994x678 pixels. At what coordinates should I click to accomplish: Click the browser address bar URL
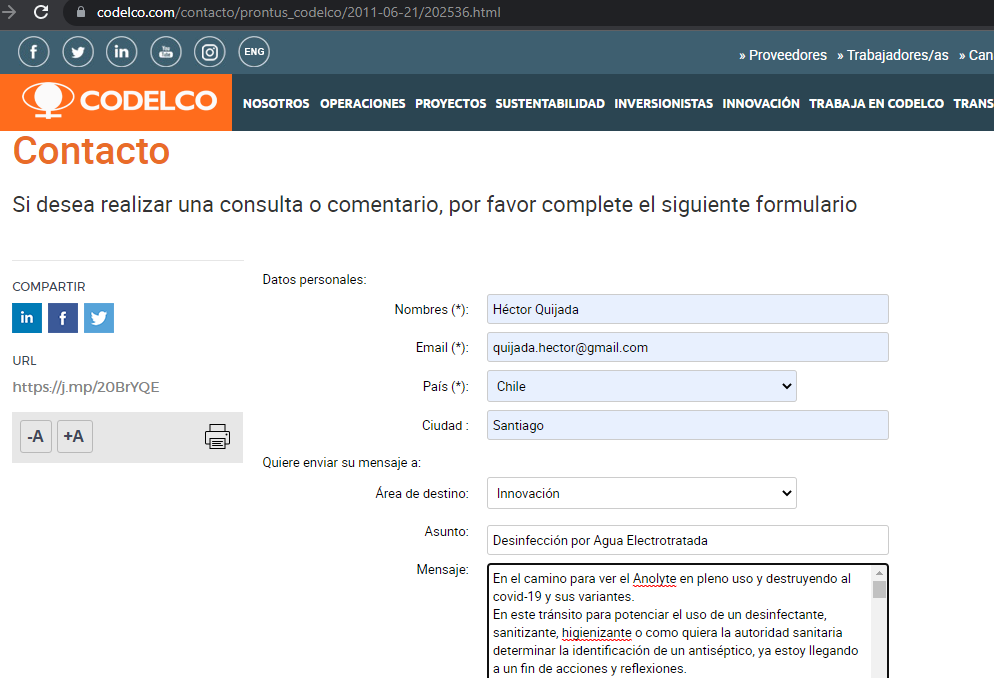(x=299, y=12)
